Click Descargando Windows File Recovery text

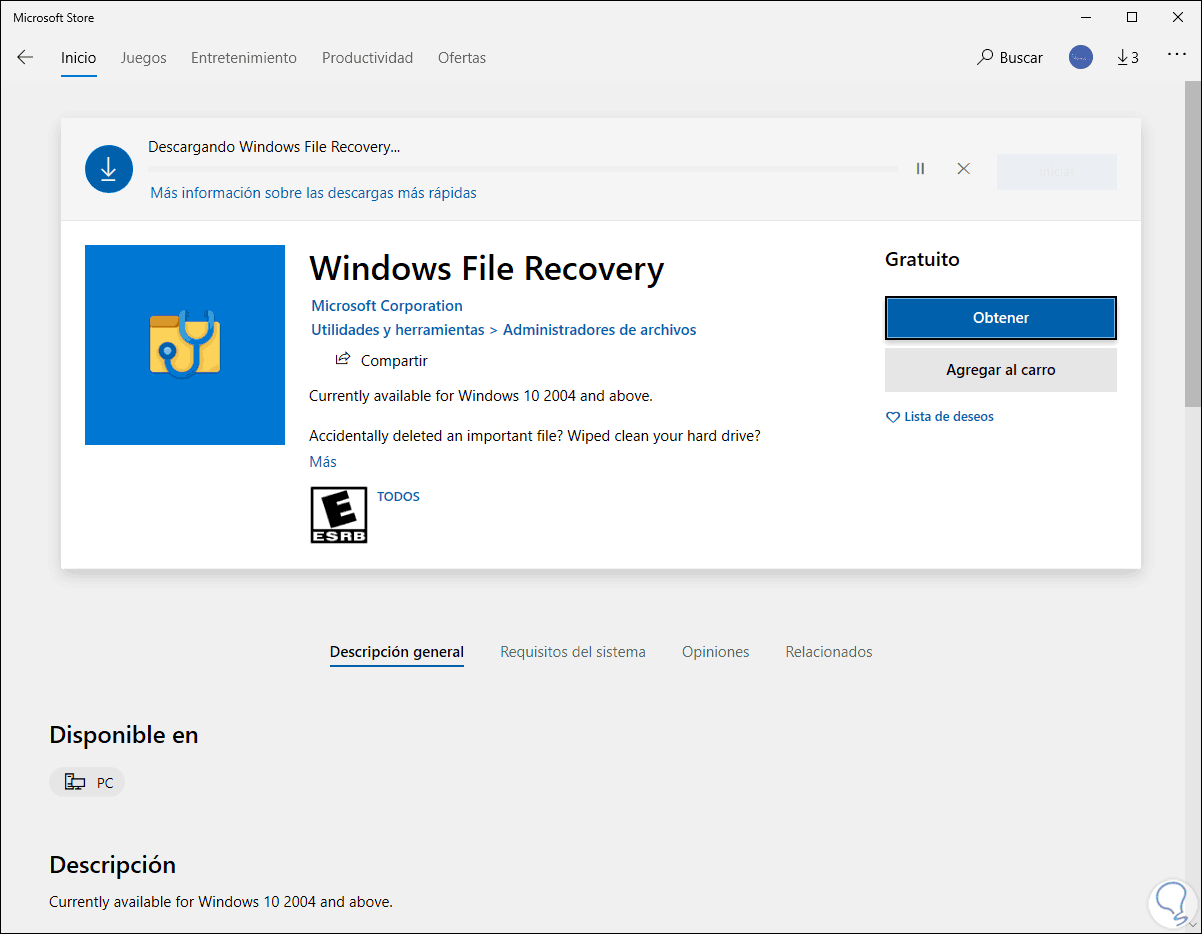(274, 147)
